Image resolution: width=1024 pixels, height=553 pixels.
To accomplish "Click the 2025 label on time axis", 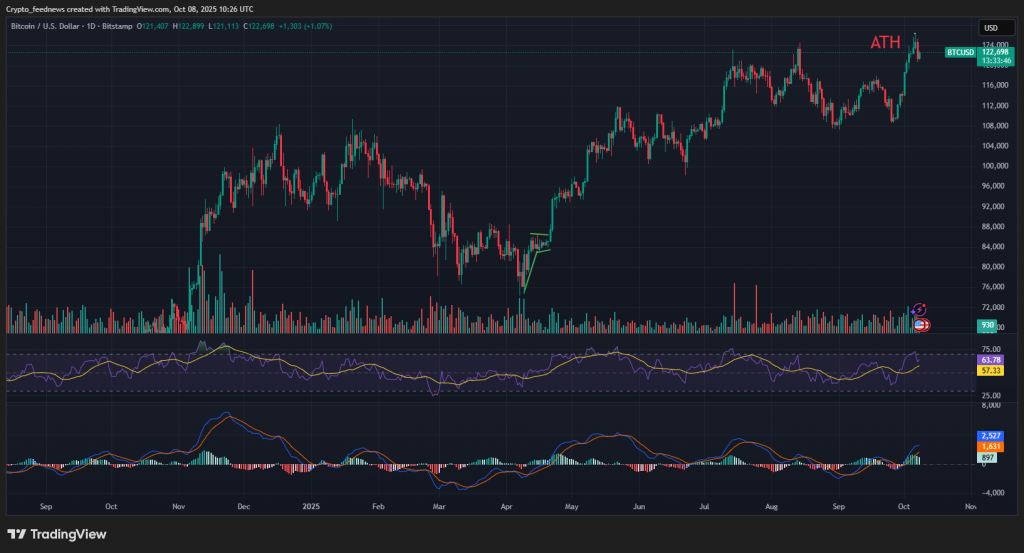I will [311, 506].
